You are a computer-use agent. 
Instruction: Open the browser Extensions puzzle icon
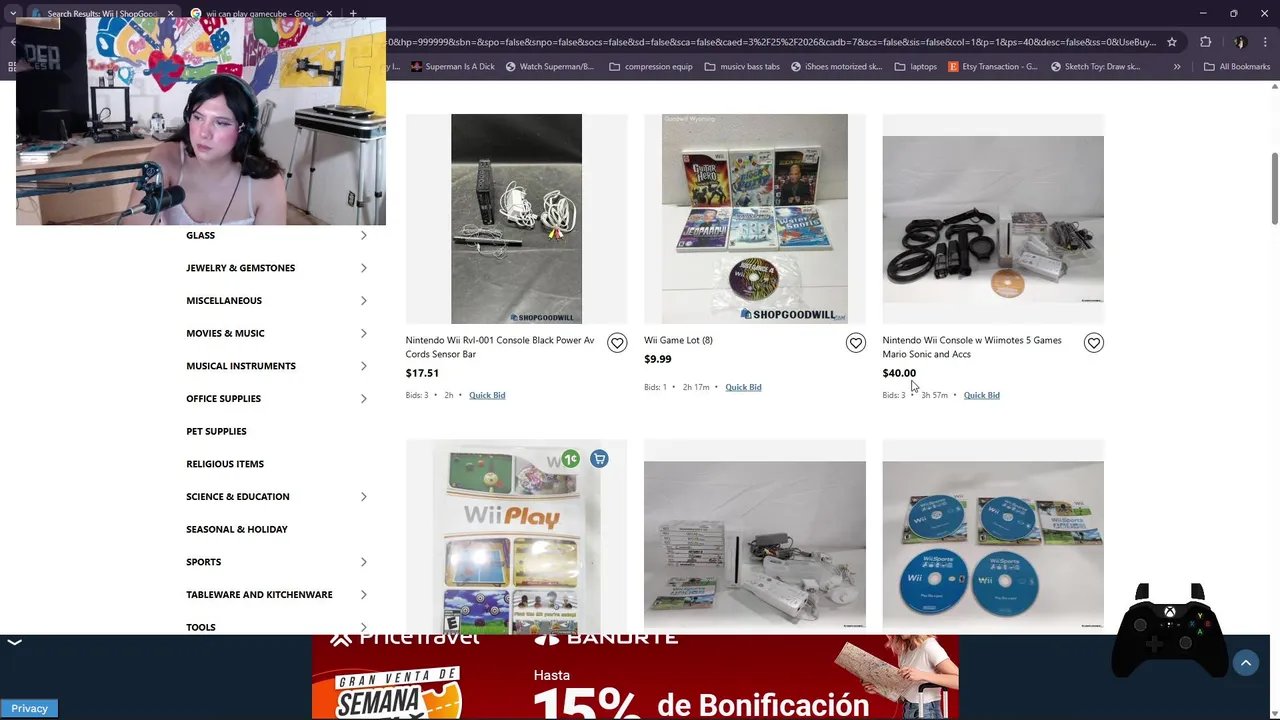click(1205, 42)
